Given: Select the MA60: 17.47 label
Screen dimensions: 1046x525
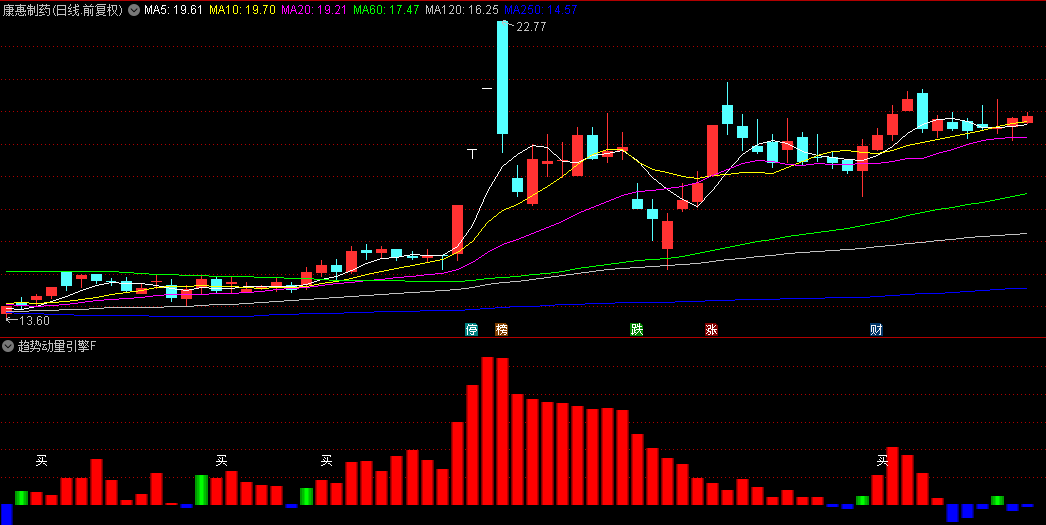Looking at the screenshot, I should tap(386, 10).
